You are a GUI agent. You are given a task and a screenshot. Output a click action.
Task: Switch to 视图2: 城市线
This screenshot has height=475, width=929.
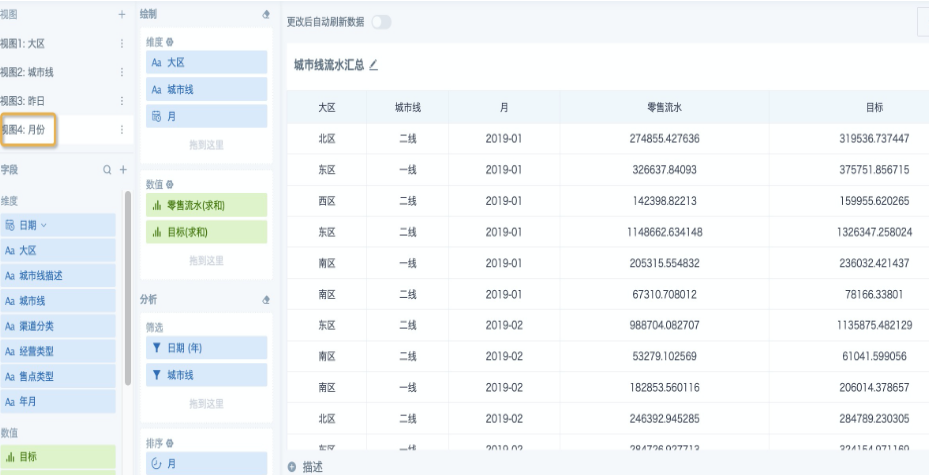point(28,73)
